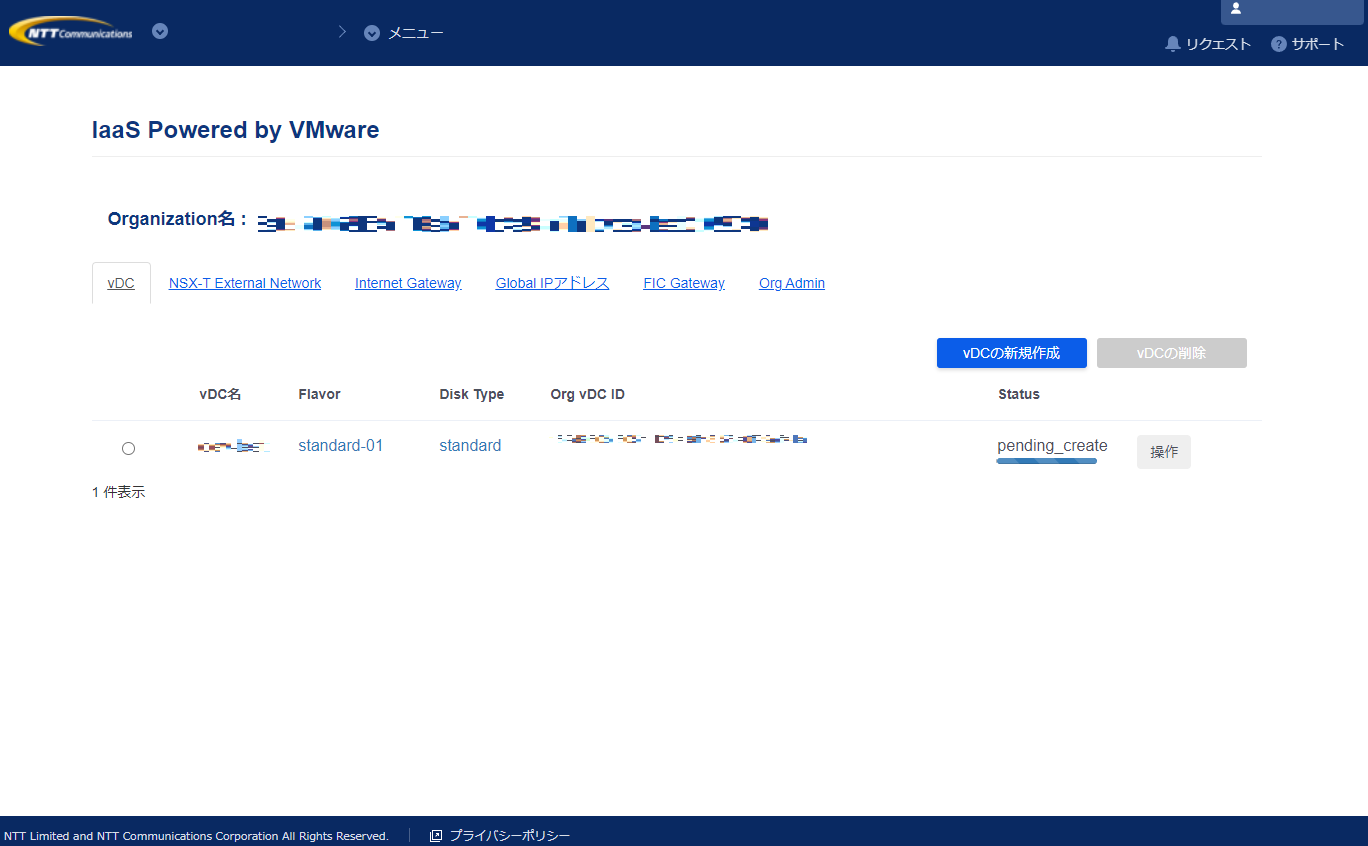Click the Status column header
This screenshot has width=1368, height=846.
tap(1019, 394)
